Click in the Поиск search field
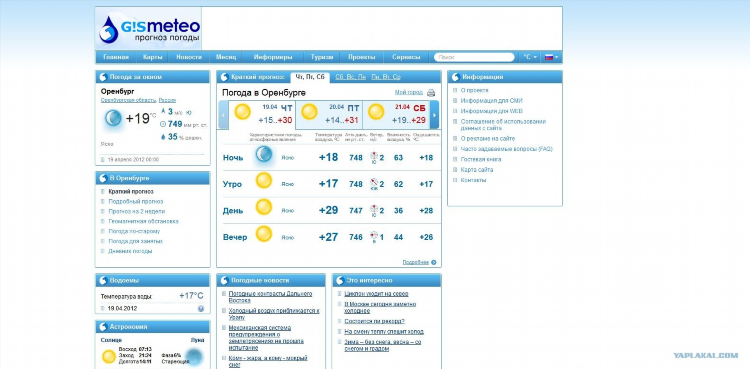 point(474,57)
